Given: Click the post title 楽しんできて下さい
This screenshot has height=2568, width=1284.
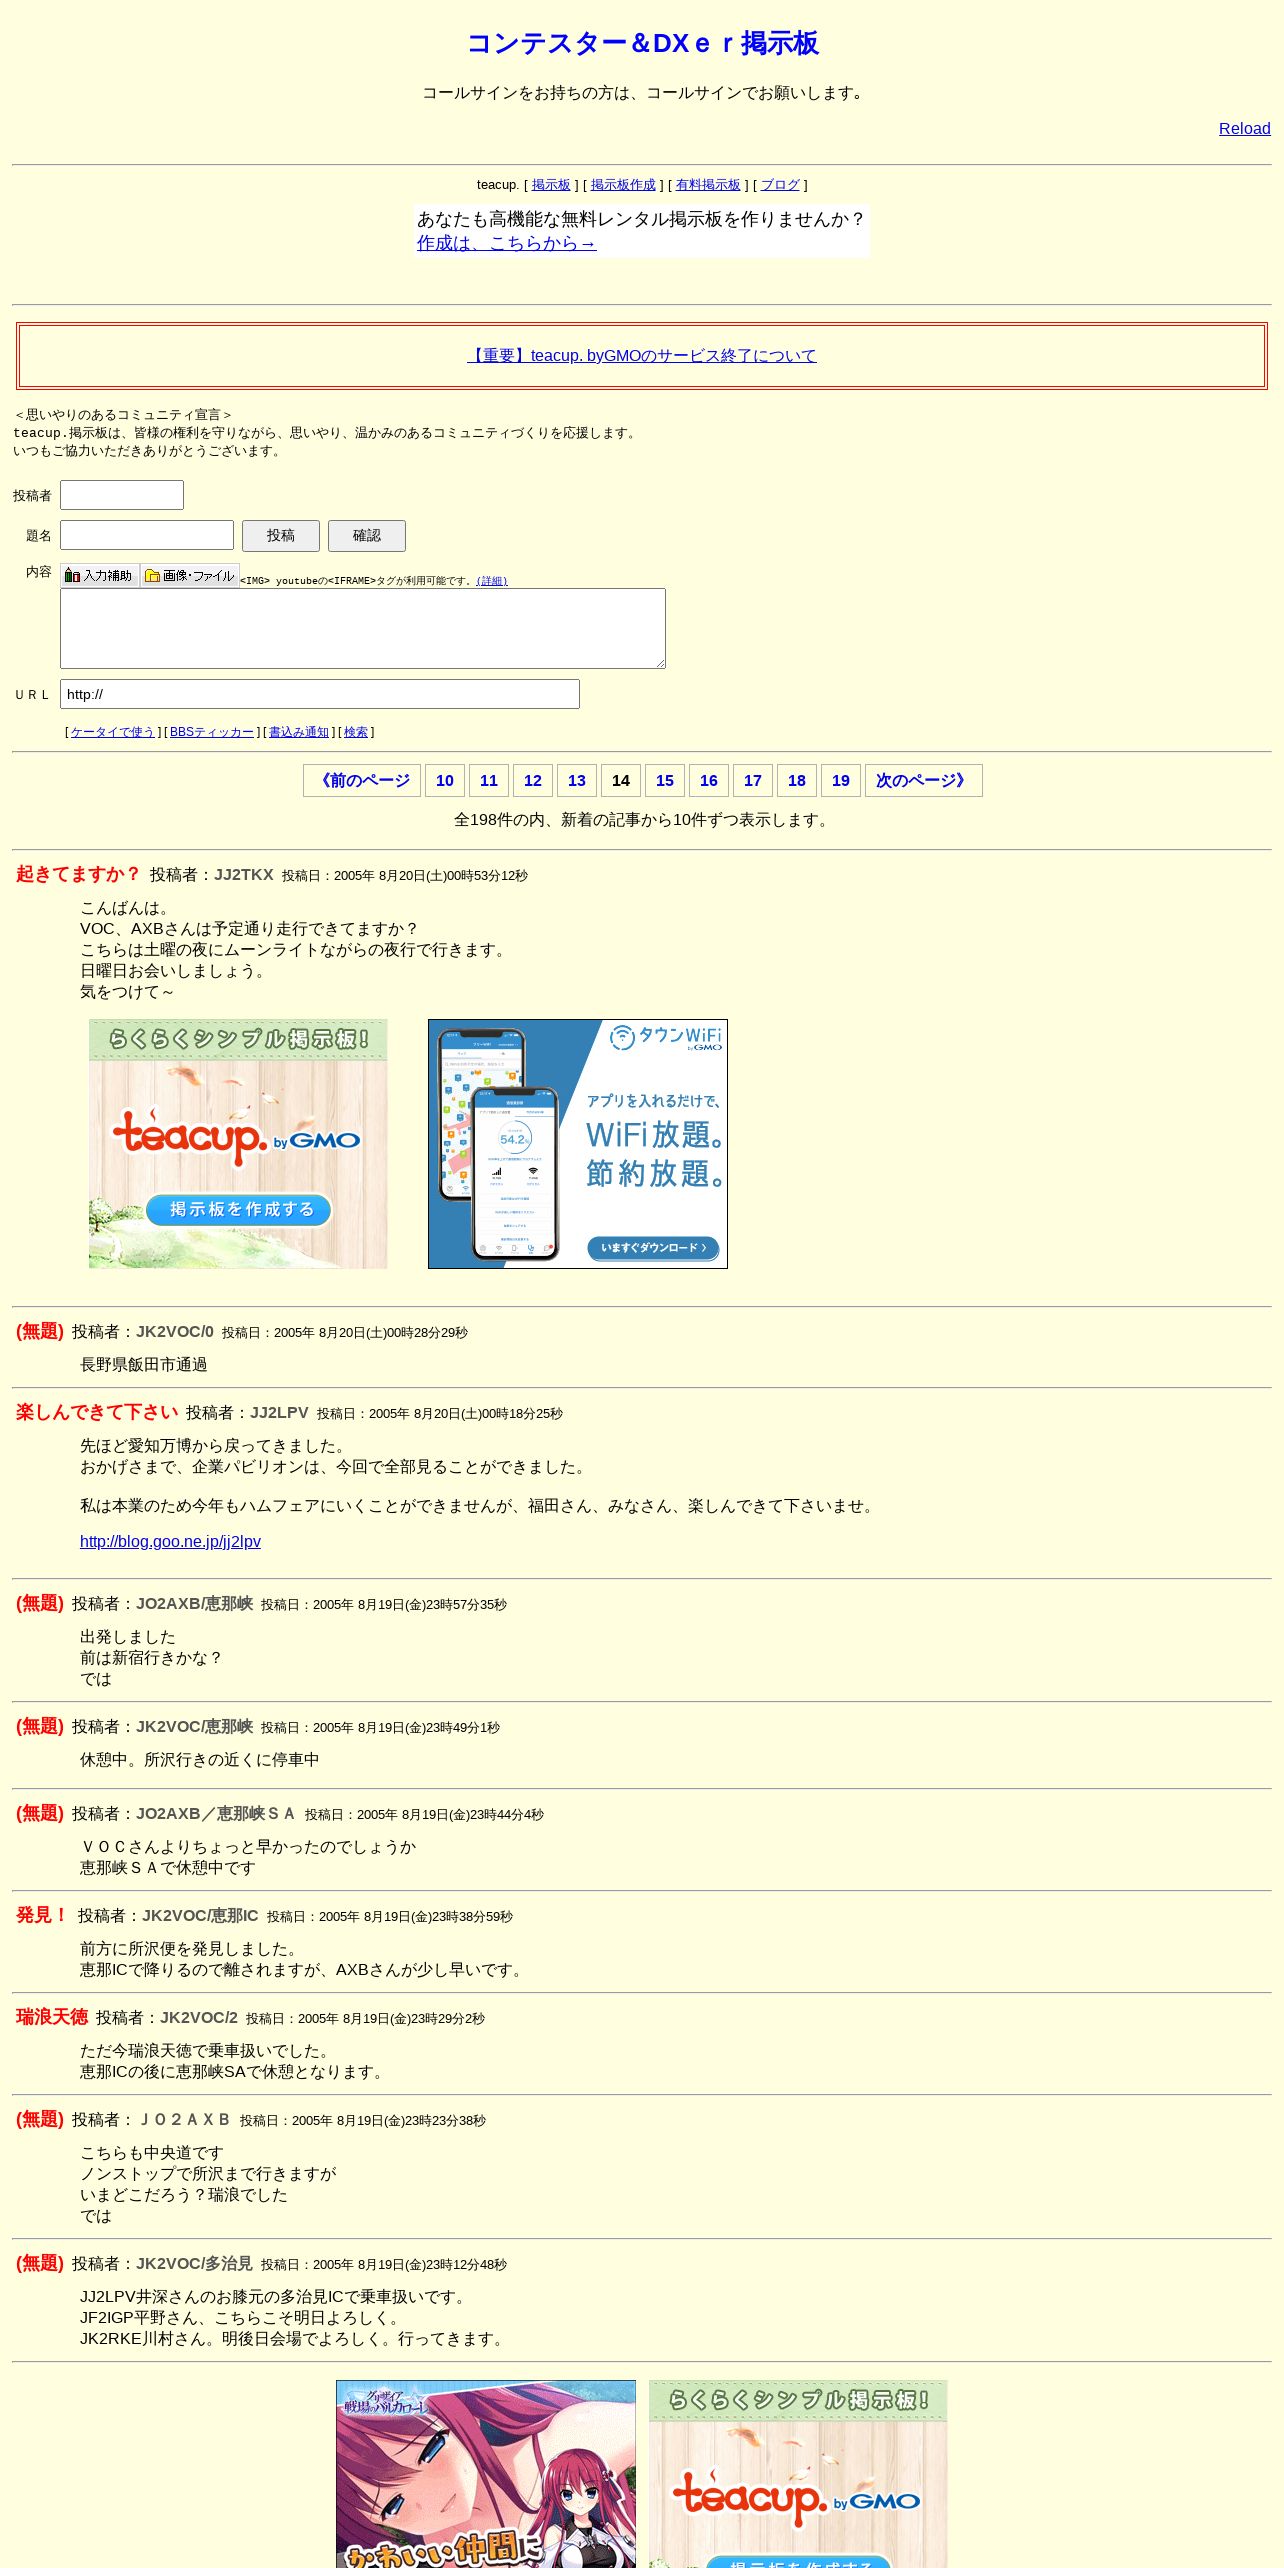Looking at the screenshot, I should click(97, 1412).
